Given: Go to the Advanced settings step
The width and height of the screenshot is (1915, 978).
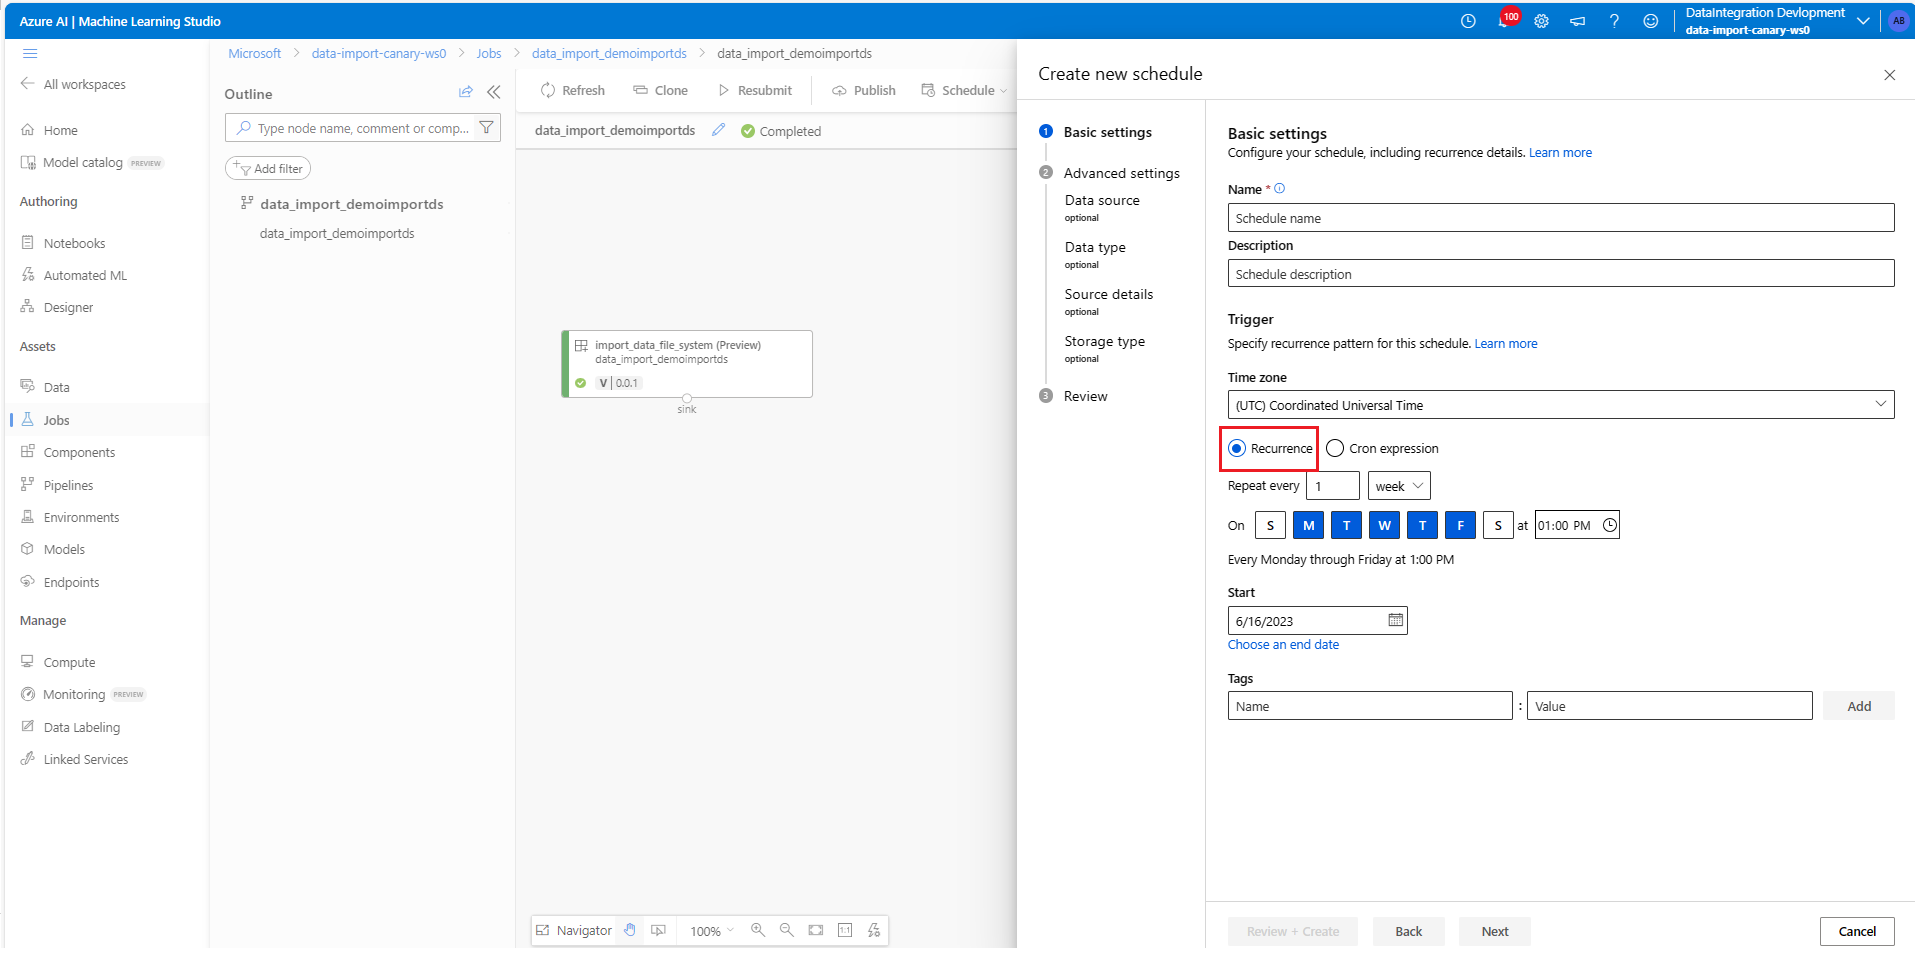Looking at the screenshot, I should [x=1121, y=173].
